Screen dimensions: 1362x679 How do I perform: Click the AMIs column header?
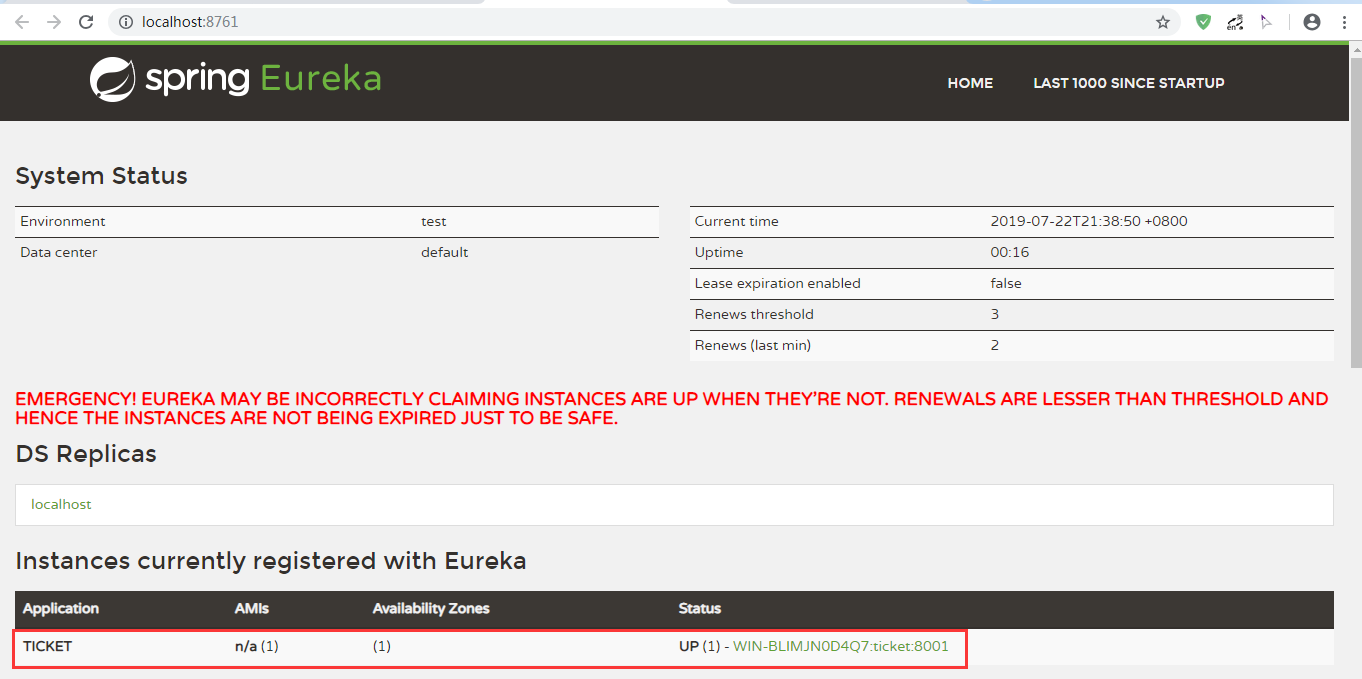click(x=252, y=608)
